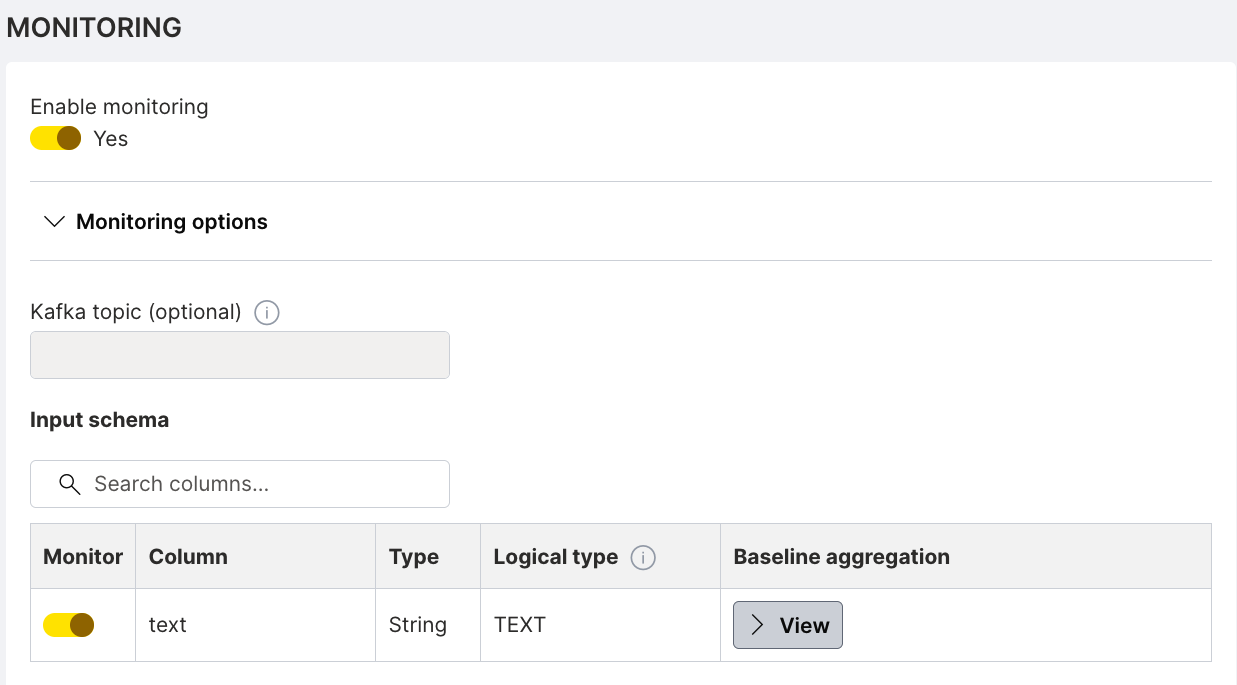Click the info icon beside Kafka topic
This screenshot has height=685, width=1237.
click(266, 313)
